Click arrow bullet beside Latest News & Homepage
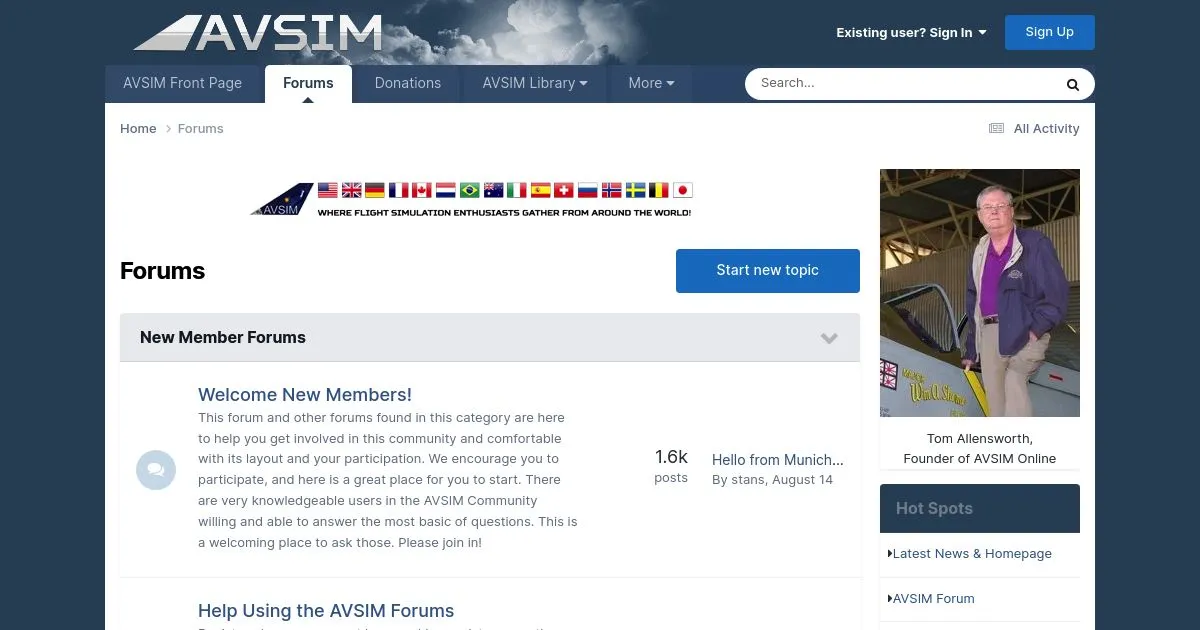 (x=889, y=553)
